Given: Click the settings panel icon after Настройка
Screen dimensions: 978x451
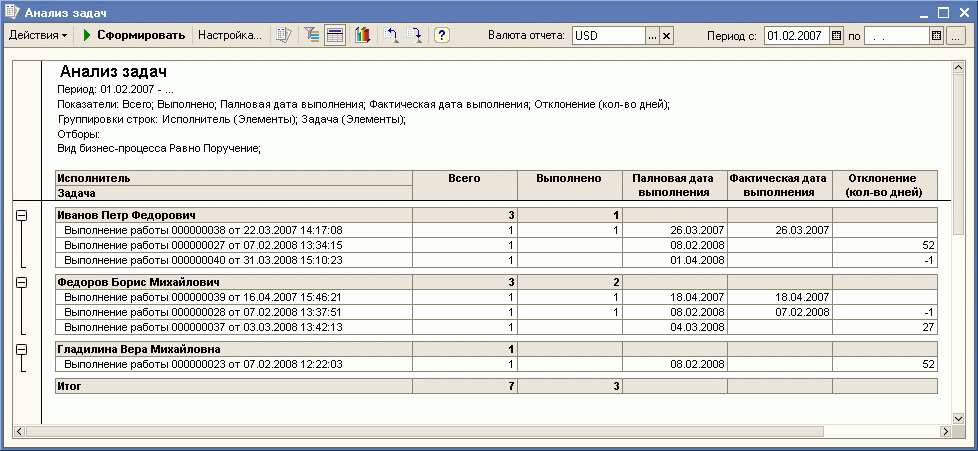Looking at the screenshot, I should pyautogui.click(x=284, y=35).
